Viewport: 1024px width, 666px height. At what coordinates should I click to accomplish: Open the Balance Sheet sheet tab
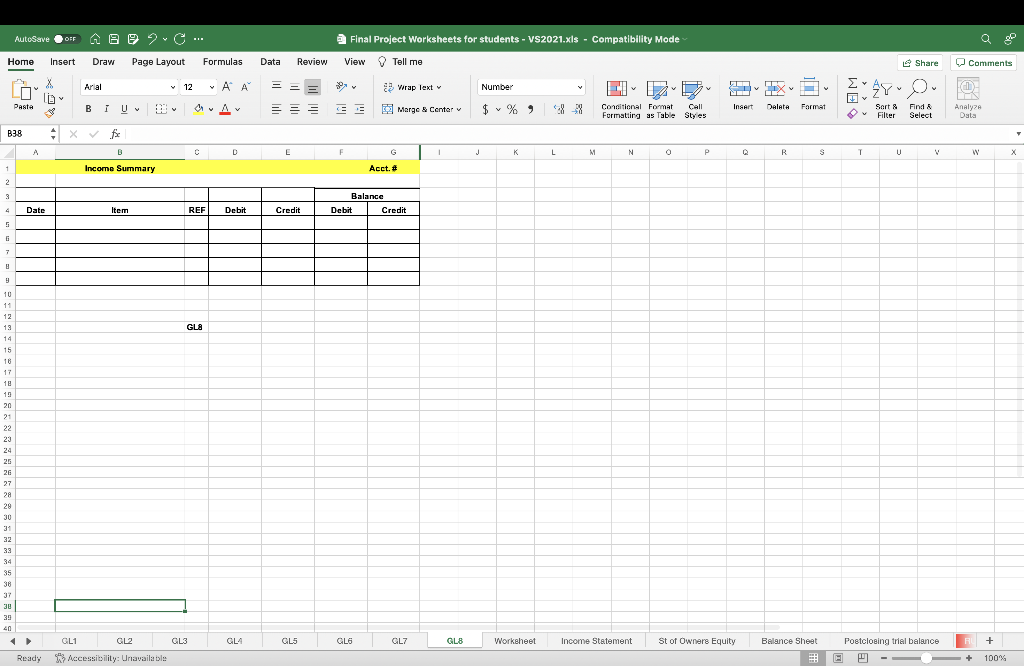[789, 641]
